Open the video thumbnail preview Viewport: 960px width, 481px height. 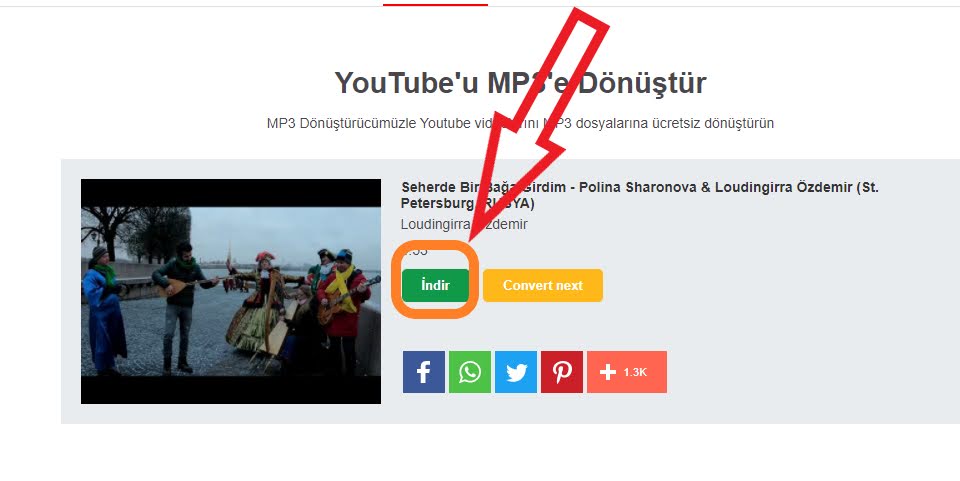[231, 291]
